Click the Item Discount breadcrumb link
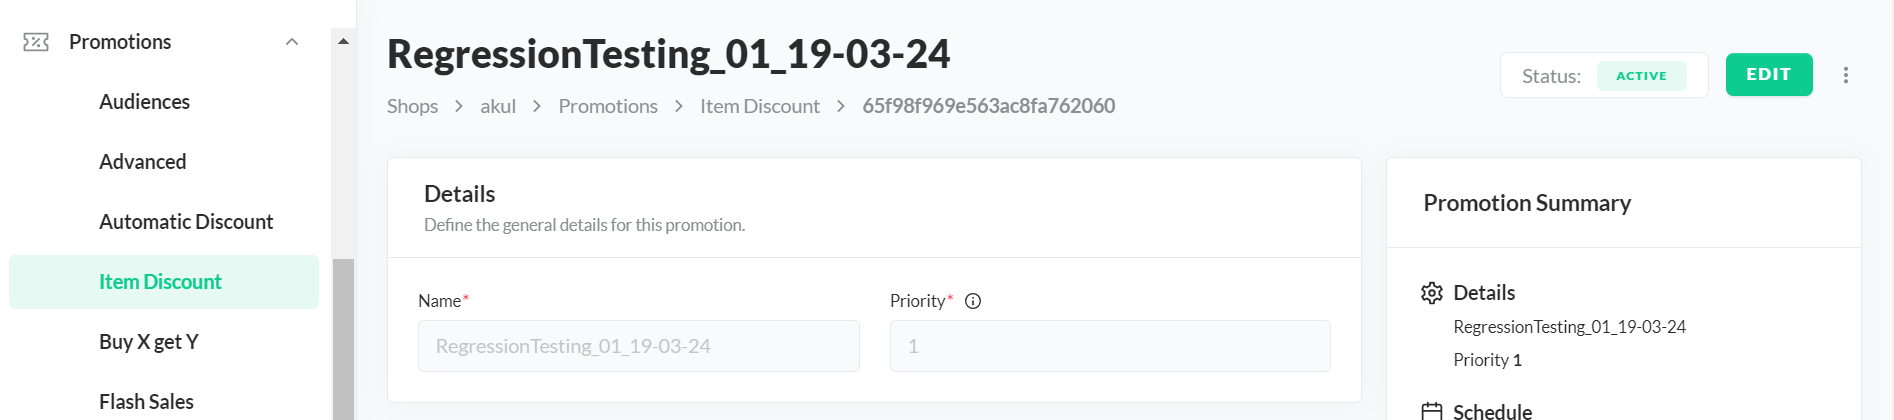Screen dimensions: 1894x420 tap(760, 106)
